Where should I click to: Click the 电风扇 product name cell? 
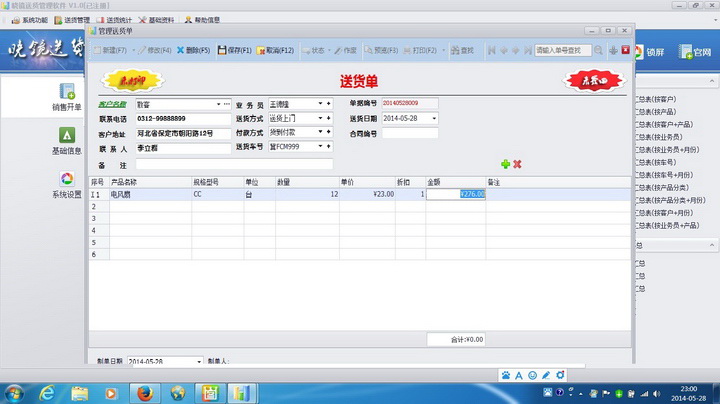(x=150, y=194)
